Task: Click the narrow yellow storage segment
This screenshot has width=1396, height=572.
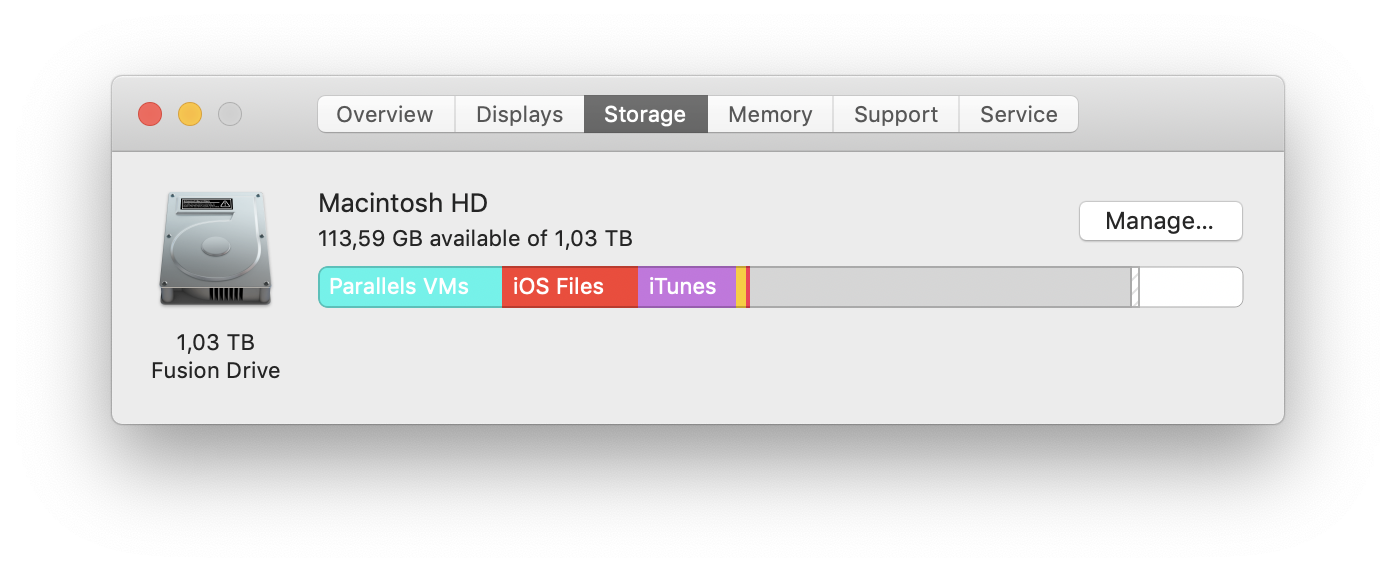Action: click(x=741, y=287)
